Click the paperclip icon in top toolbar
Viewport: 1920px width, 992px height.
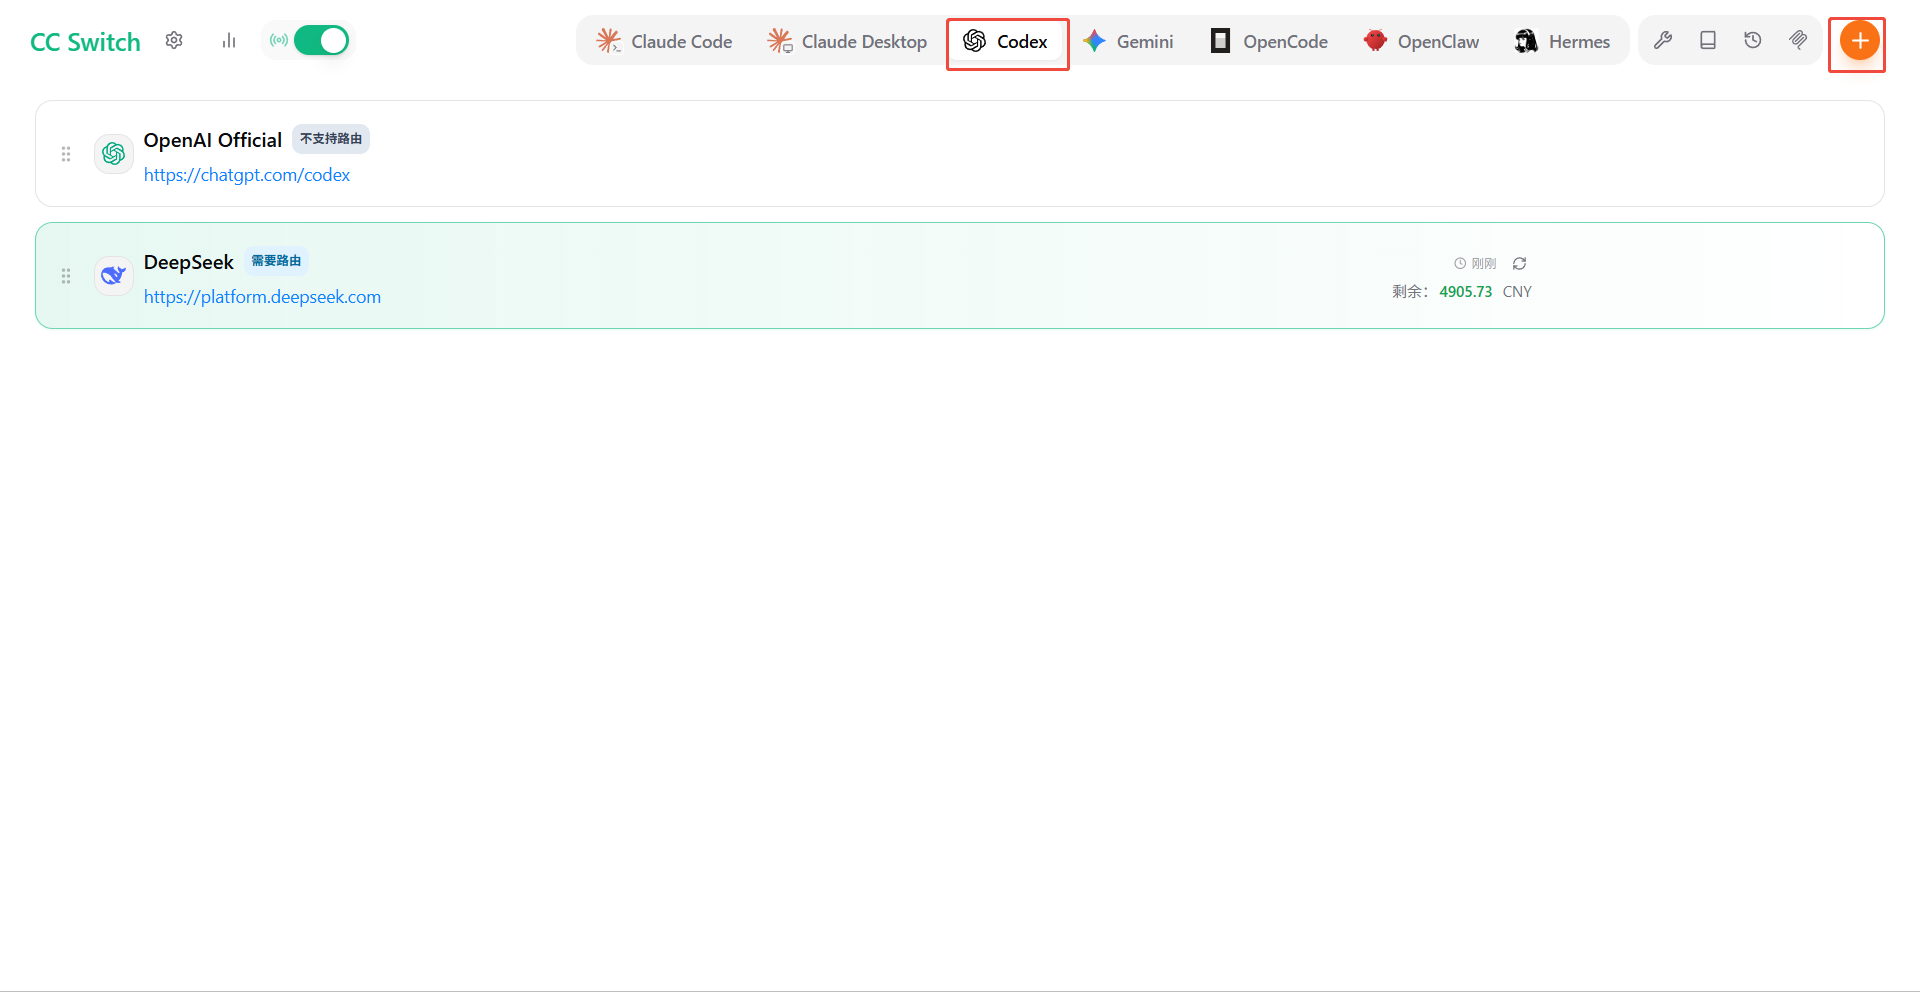1798,40
